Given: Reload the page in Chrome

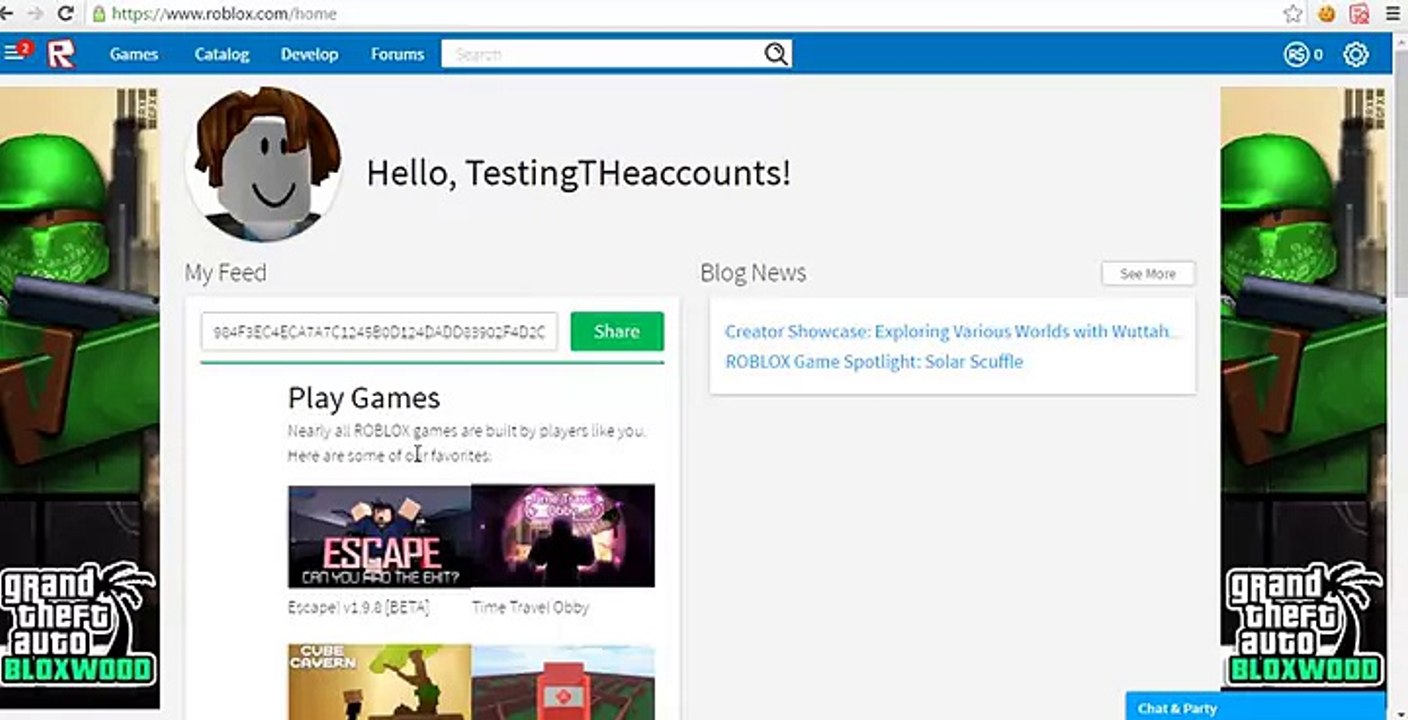Looking at the screenshot, I should [66, 14].
